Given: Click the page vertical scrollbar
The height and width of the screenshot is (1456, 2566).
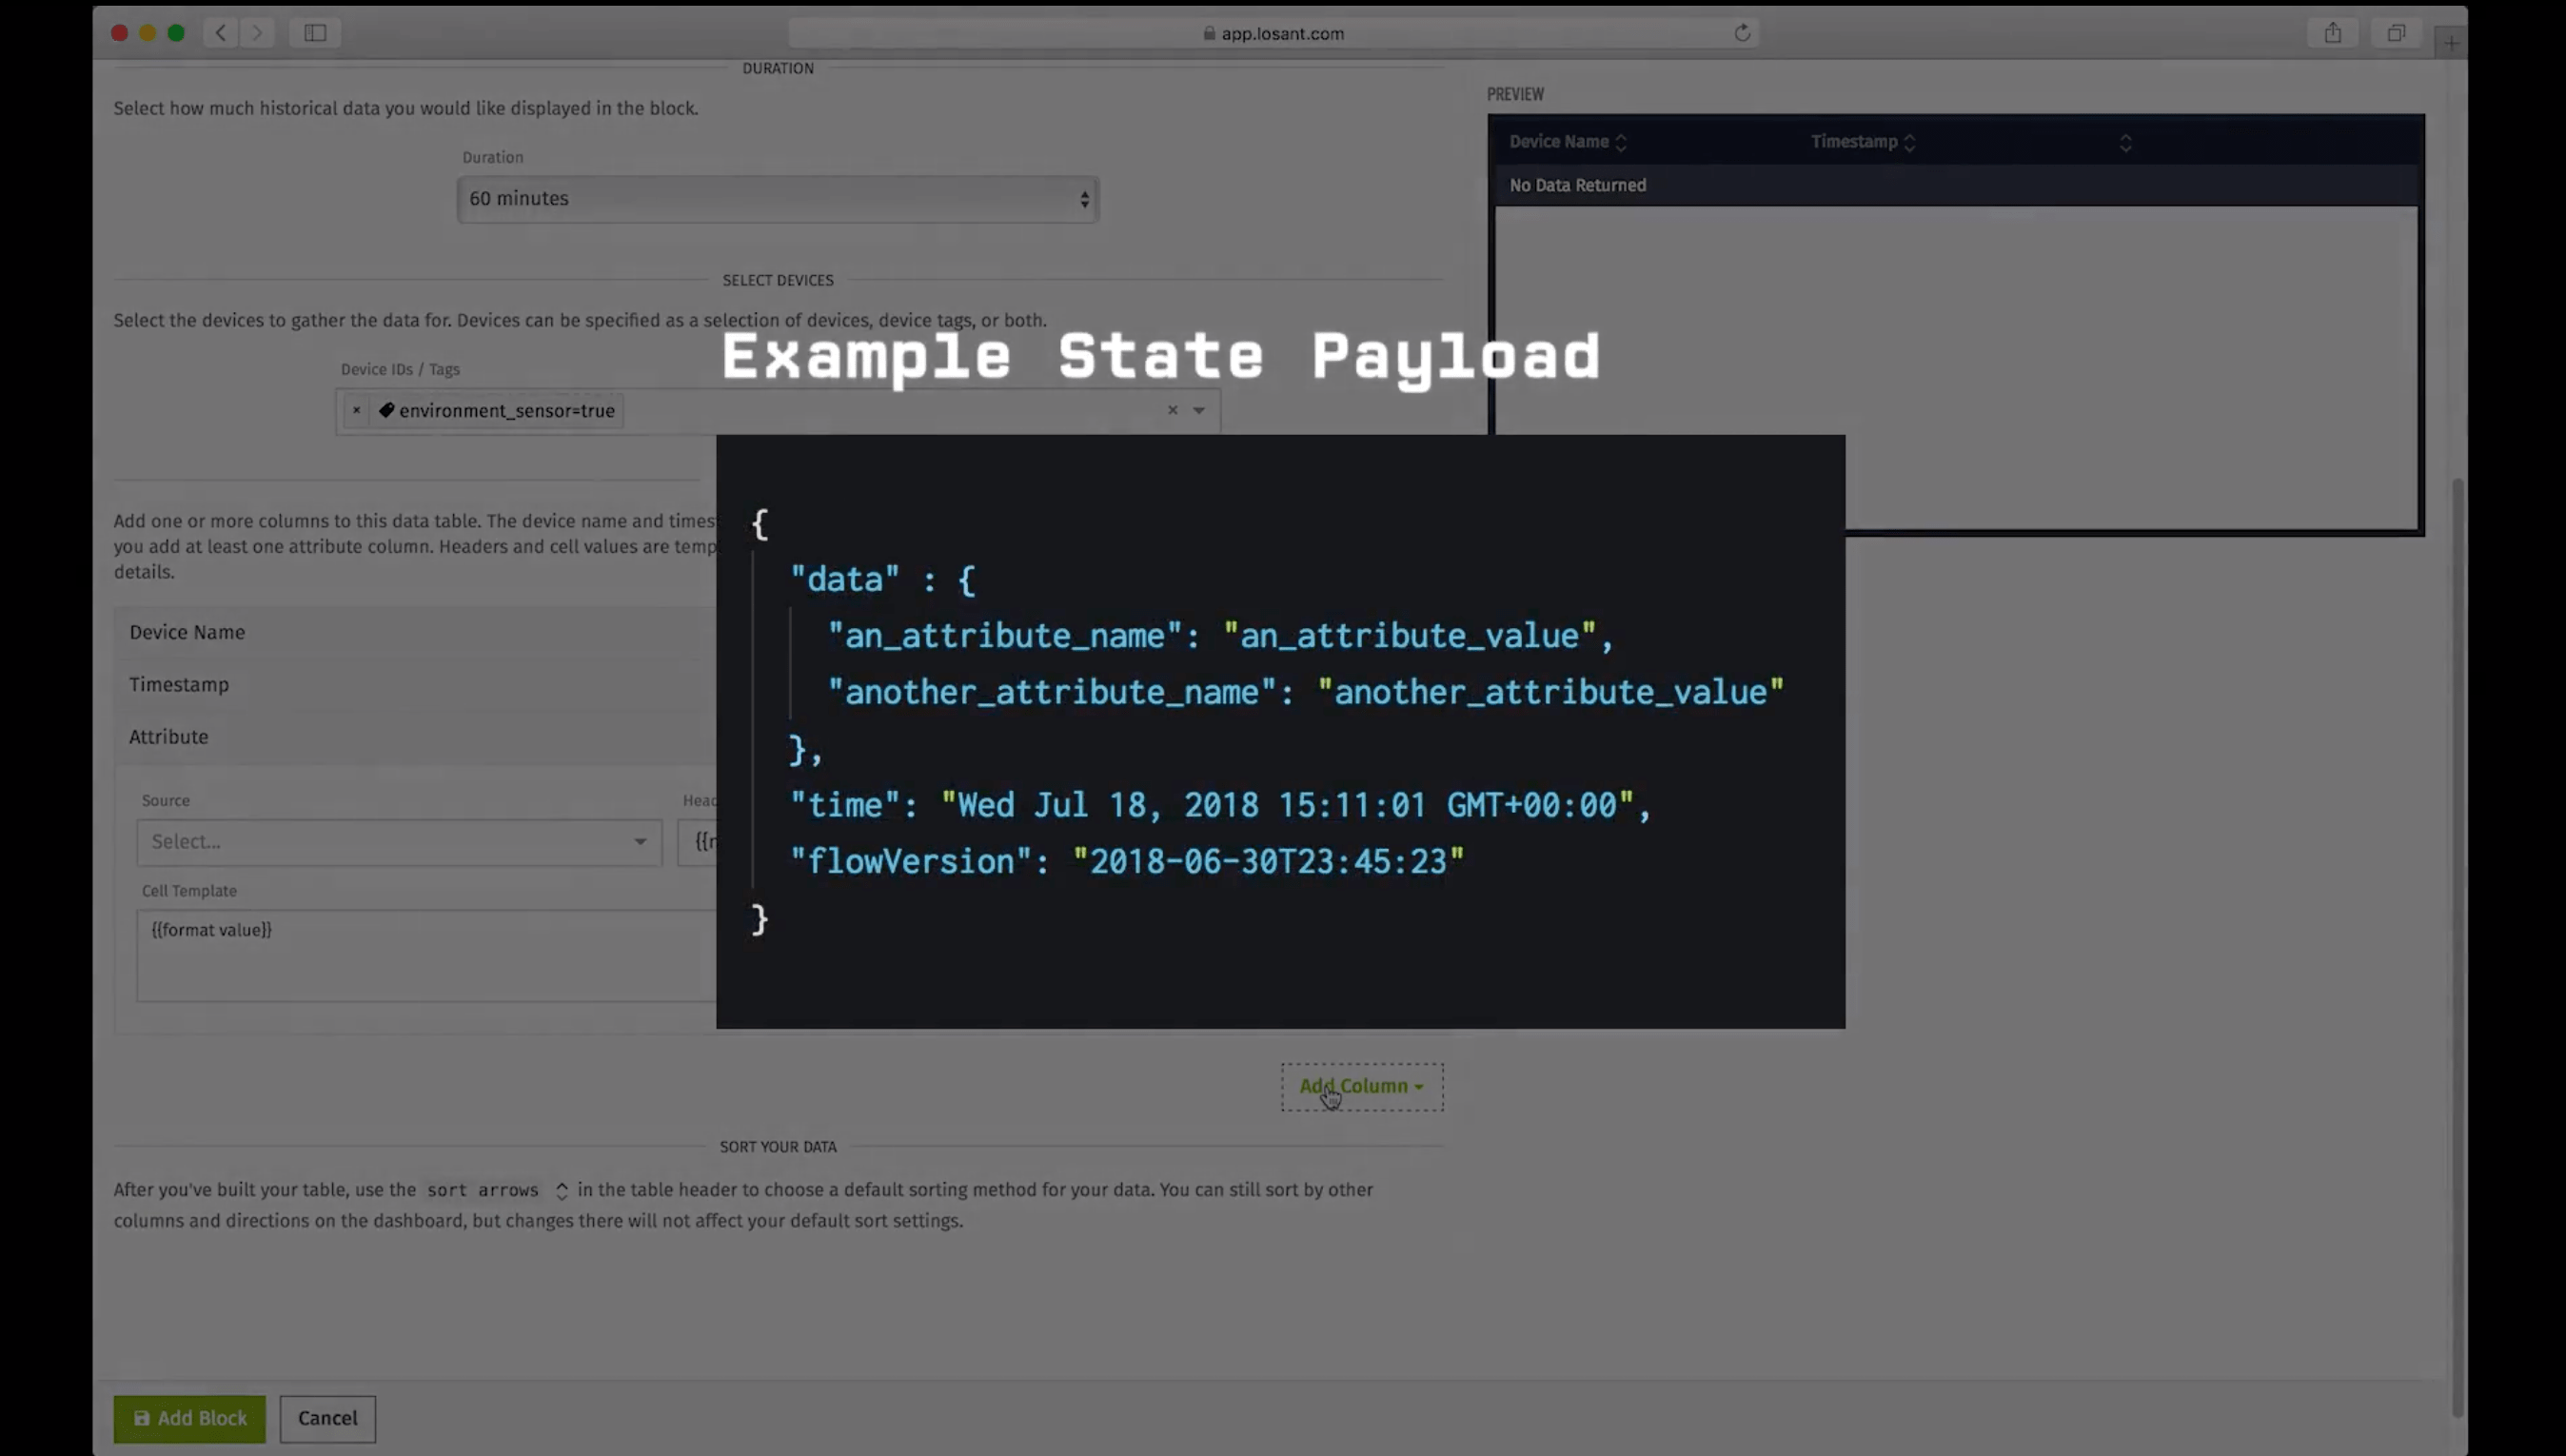Looking at the screenshot, I should pos(2457,946).
